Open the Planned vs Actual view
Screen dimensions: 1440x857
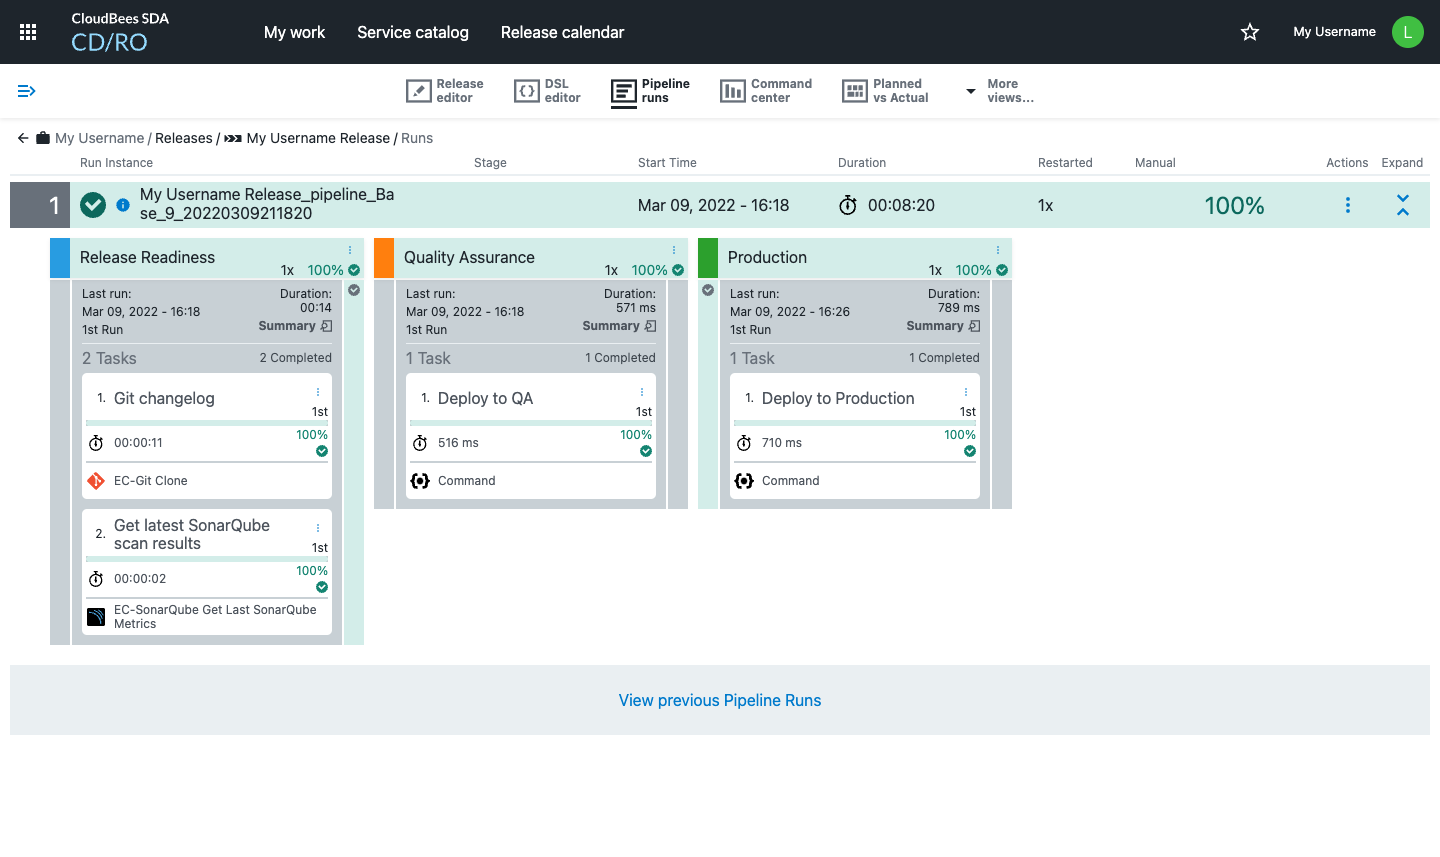coord(886,91)
